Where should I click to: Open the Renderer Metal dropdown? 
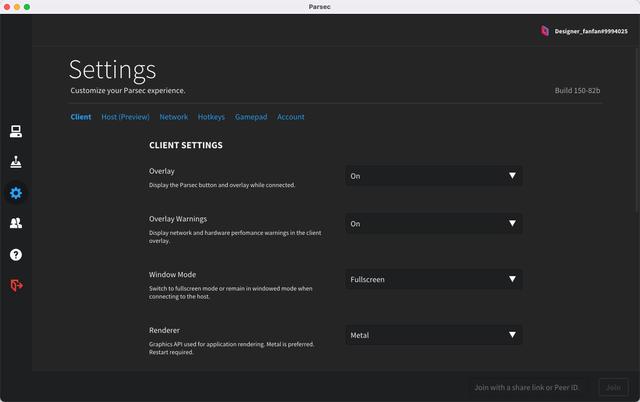click(433, 336)
